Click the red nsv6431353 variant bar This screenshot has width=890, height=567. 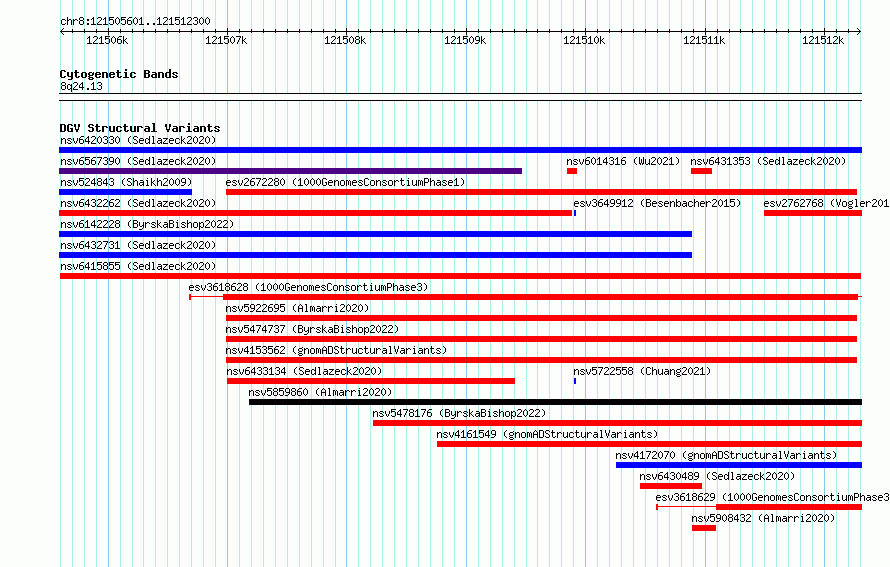point(702,171)
